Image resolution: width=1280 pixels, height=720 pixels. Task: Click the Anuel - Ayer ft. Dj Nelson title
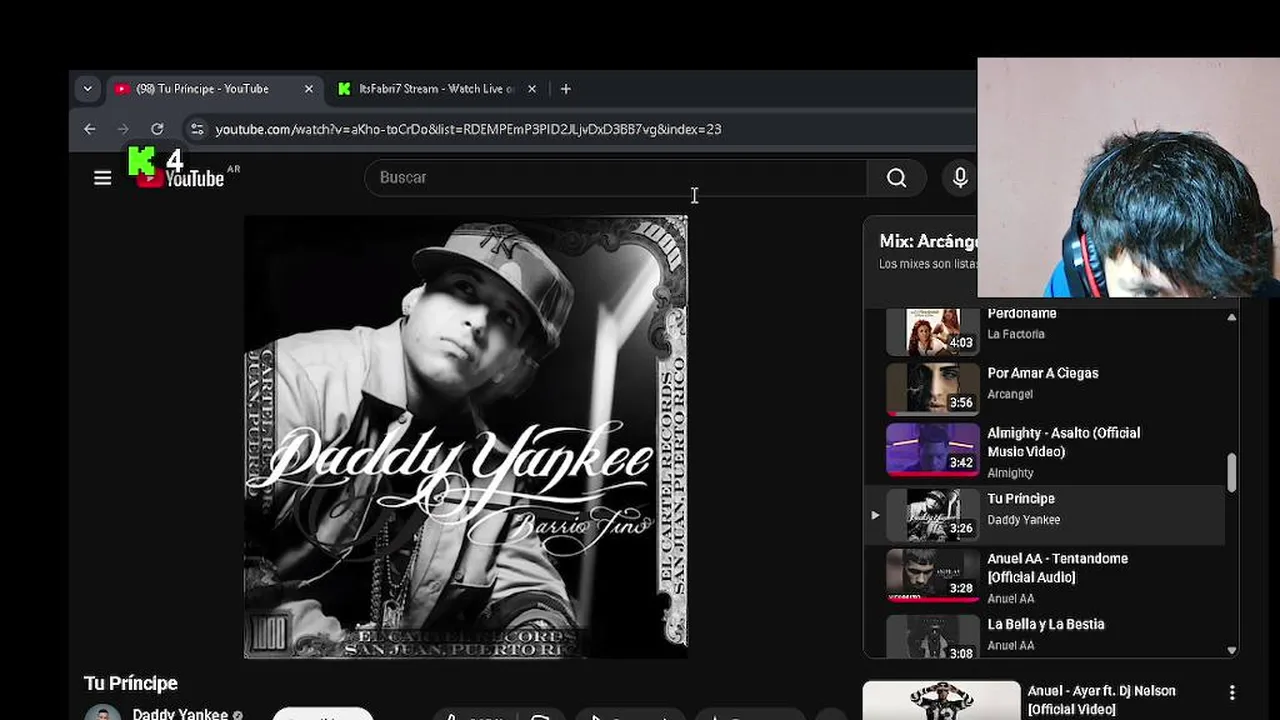[1101, 700]
